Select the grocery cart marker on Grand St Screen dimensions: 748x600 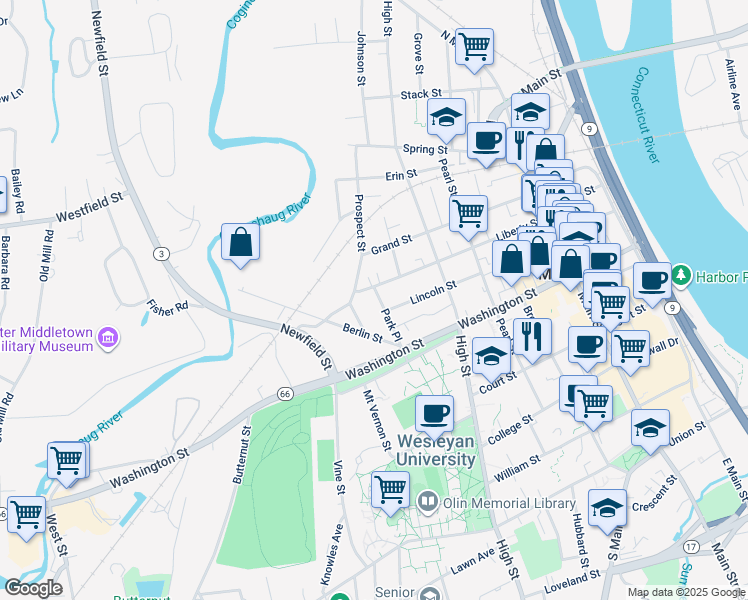[x=468, y=215]
